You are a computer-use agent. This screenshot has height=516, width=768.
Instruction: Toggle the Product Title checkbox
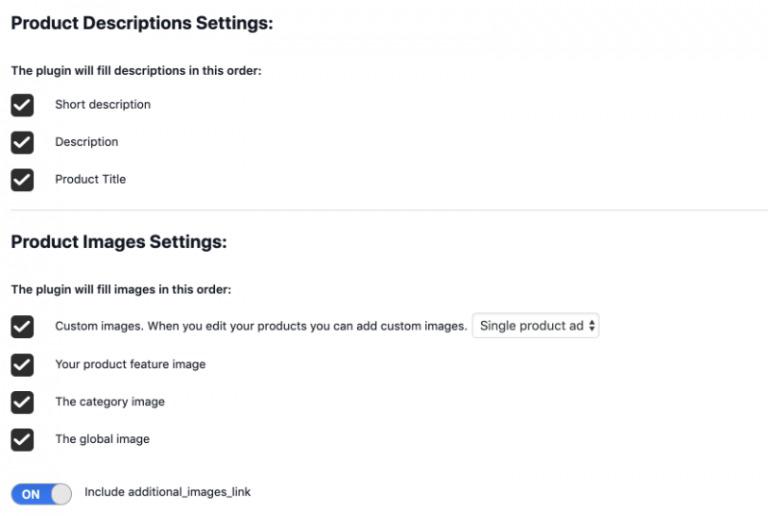pyautogui.click(x=22, y=180)
